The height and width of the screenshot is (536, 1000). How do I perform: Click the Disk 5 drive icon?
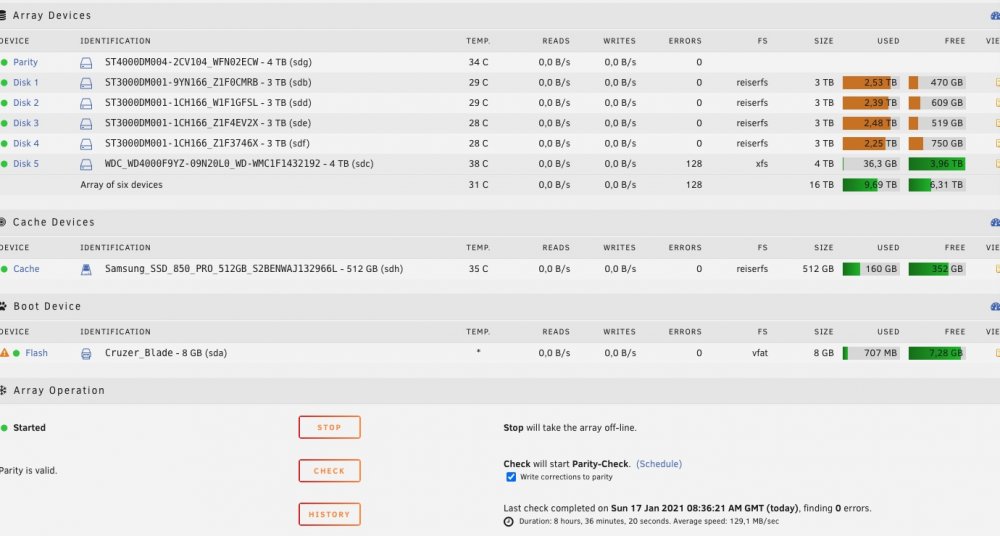pyautogui.click(x=86, y=165)
